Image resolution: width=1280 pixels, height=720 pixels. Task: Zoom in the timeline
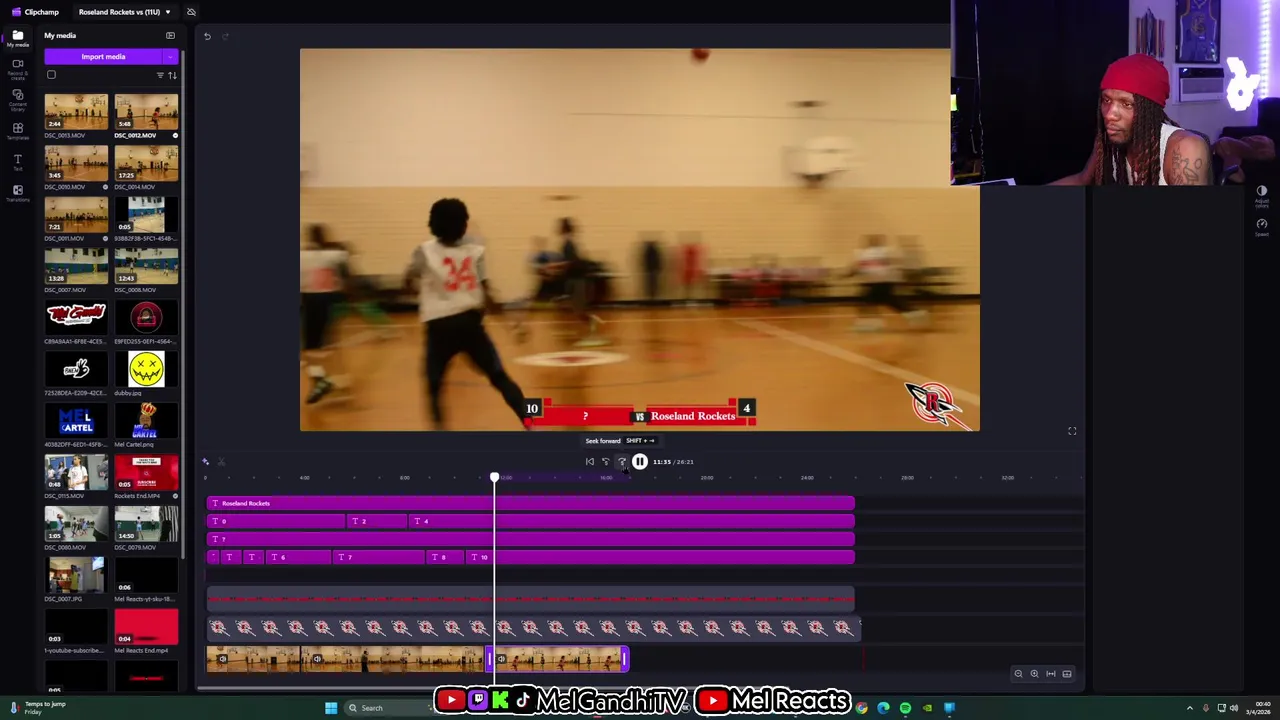click(x=1034, y=674)
